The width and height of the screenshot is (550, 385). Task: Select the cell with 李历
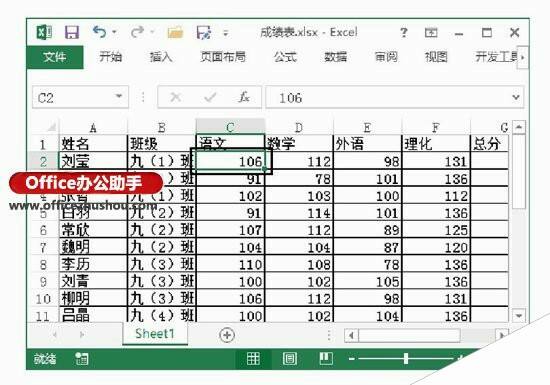click(93, 264)
